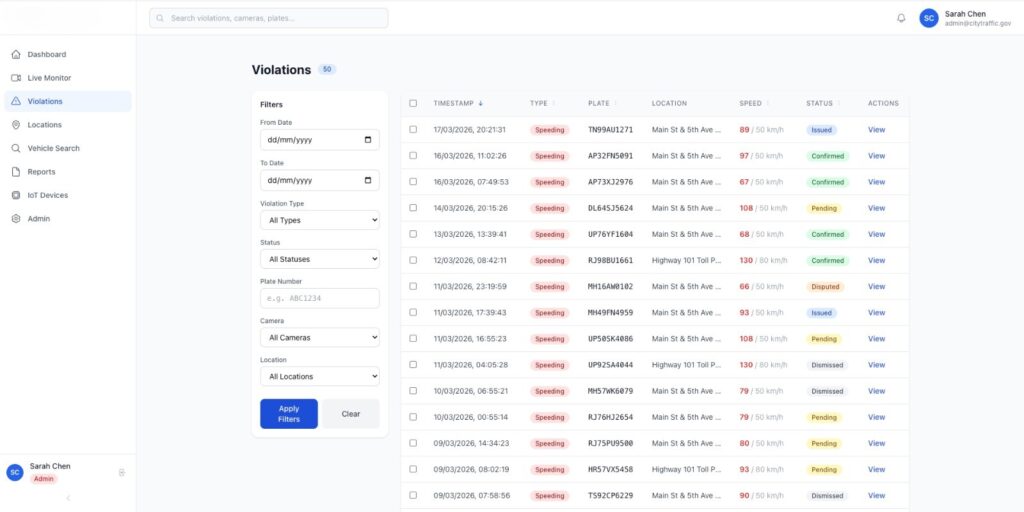Open calendar picker for From Date
Viewport: 1024px width, 512px height.
368,140
